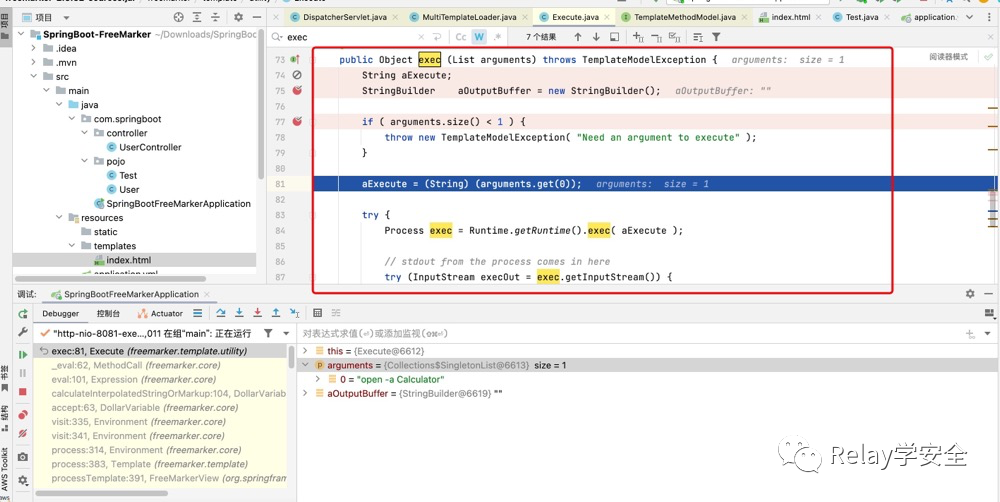Collapse the templates folder
This screenshot has height=502, width=1000.
click(x=71, y=246)
